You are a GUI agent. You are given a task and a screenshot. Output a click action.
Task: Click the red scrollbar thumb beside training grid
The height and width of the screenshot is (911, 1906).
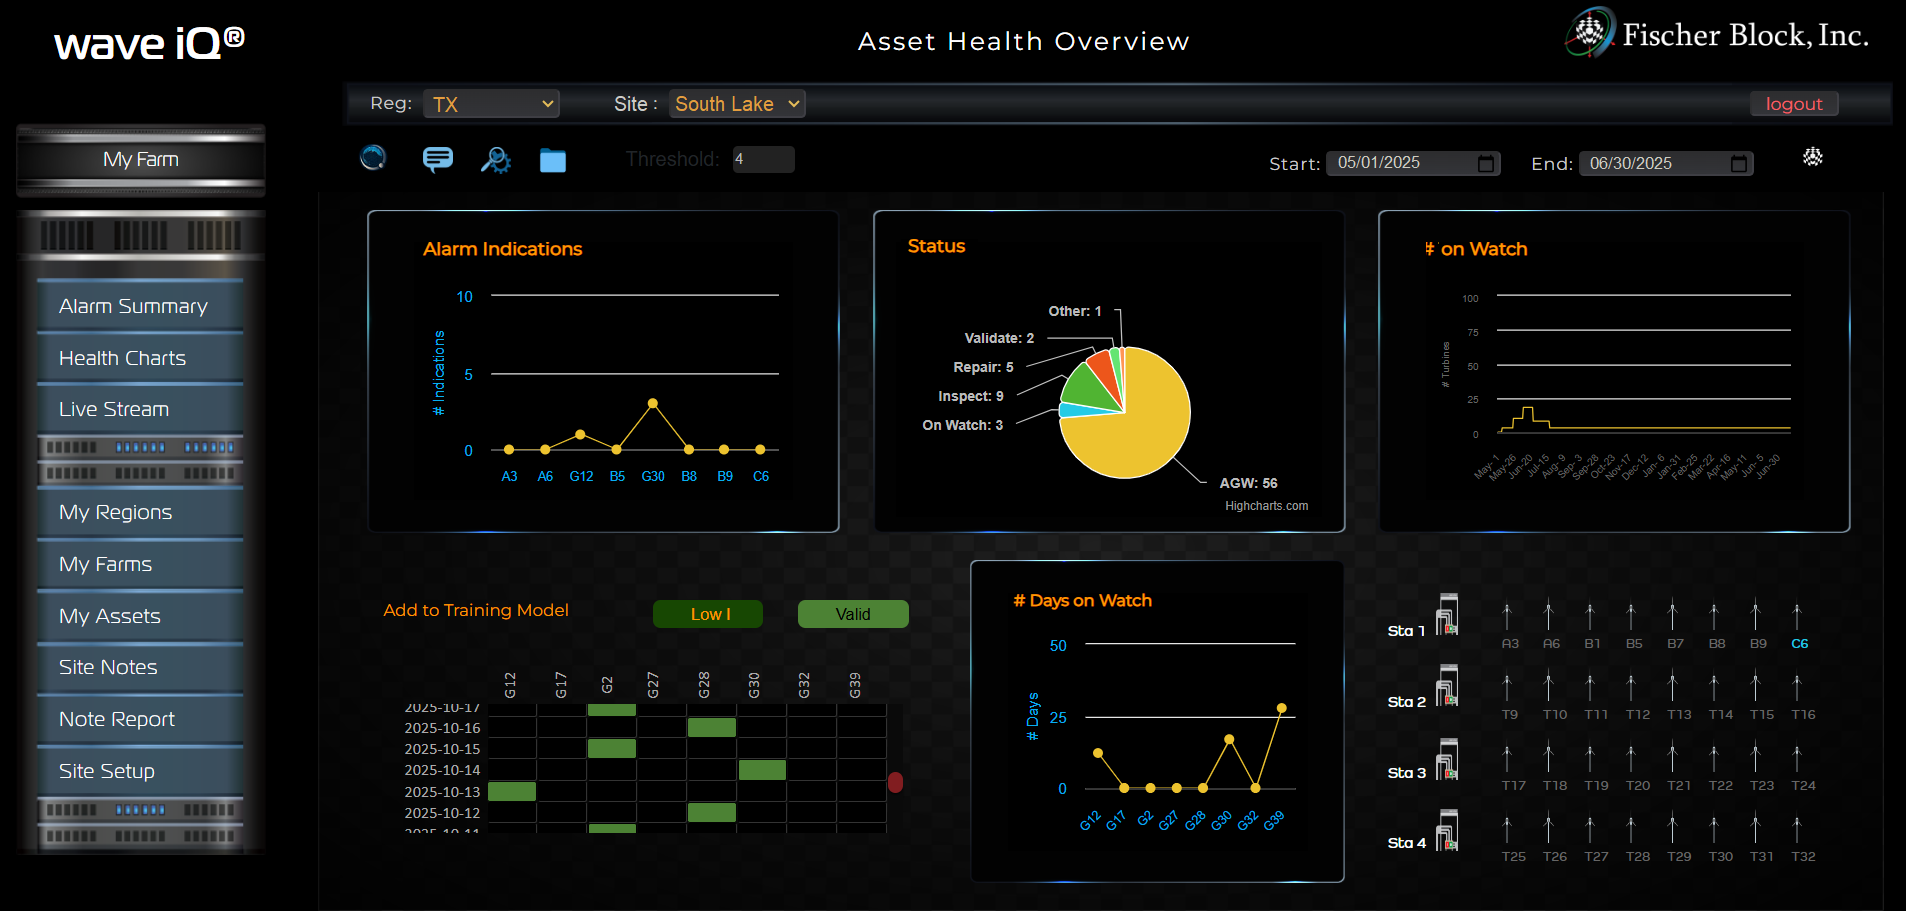(895, 782)
